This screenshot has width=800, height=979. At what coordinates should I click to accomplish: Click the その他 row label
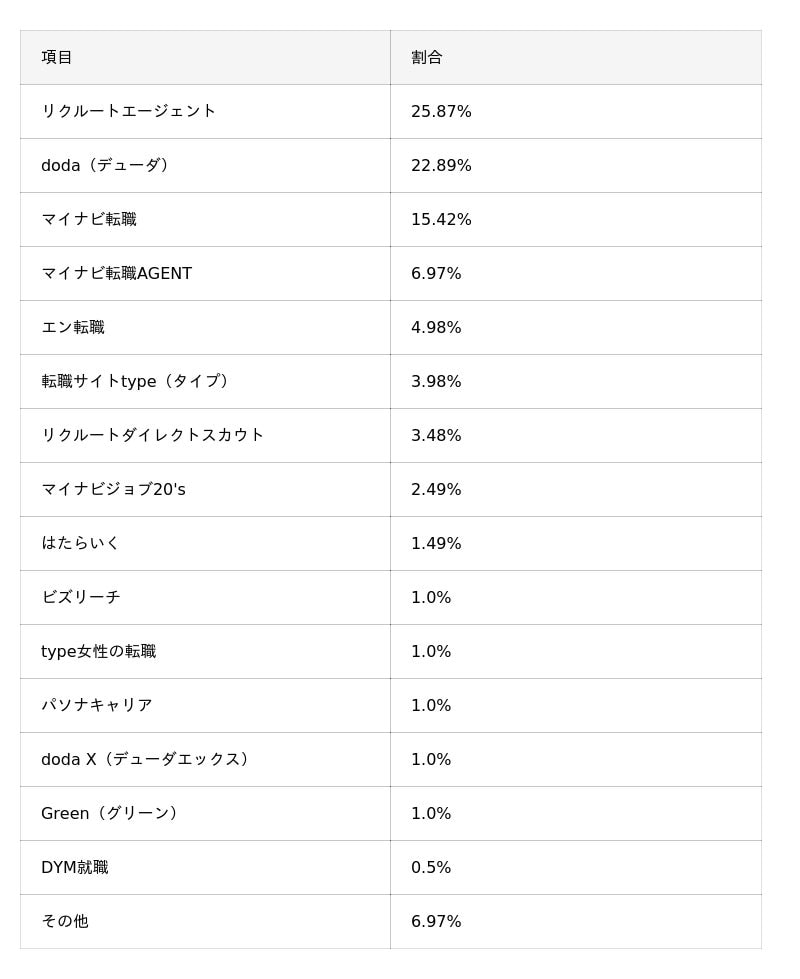tap(64, 921)
